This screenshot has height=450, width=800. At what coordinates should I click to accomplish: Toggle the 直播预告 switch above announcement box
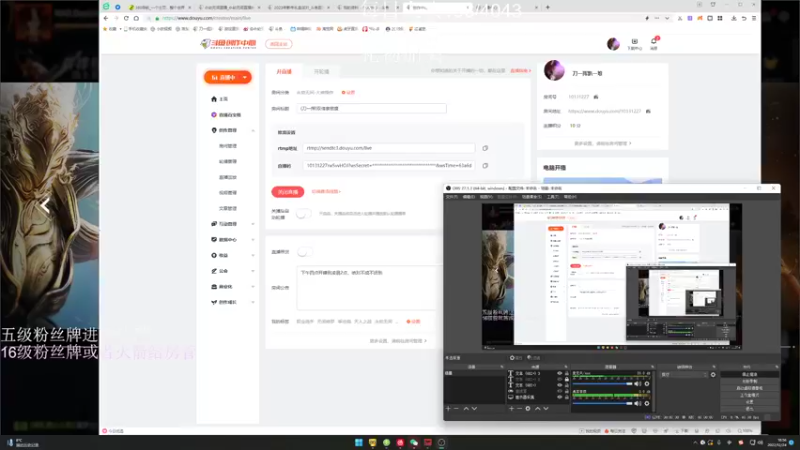(x=305, y=252)
